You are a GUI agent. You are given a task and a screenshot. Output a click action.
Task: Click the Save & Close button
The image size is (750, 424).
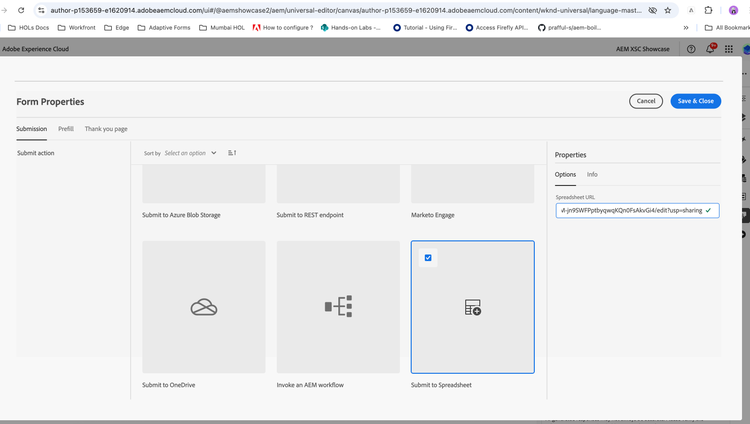coord(695,101)
